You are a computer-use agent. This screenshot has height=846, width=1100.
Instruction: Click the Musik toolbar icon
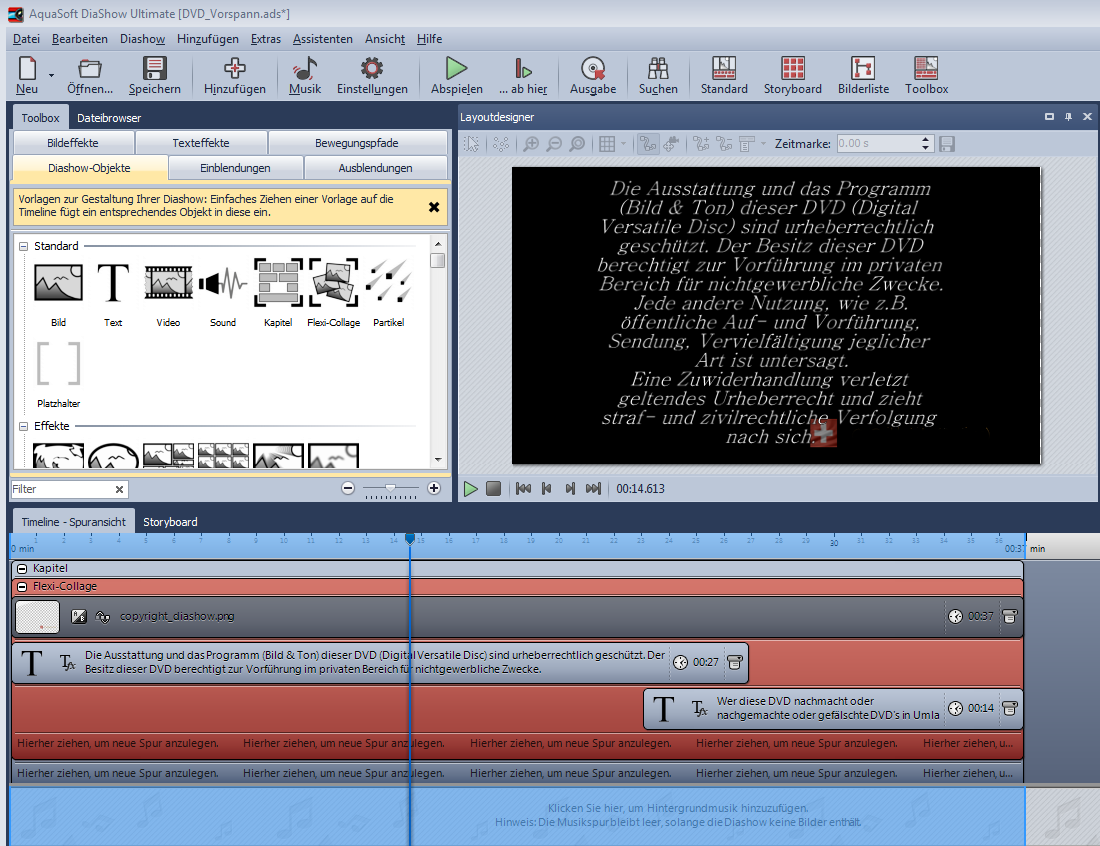(305, 69)
